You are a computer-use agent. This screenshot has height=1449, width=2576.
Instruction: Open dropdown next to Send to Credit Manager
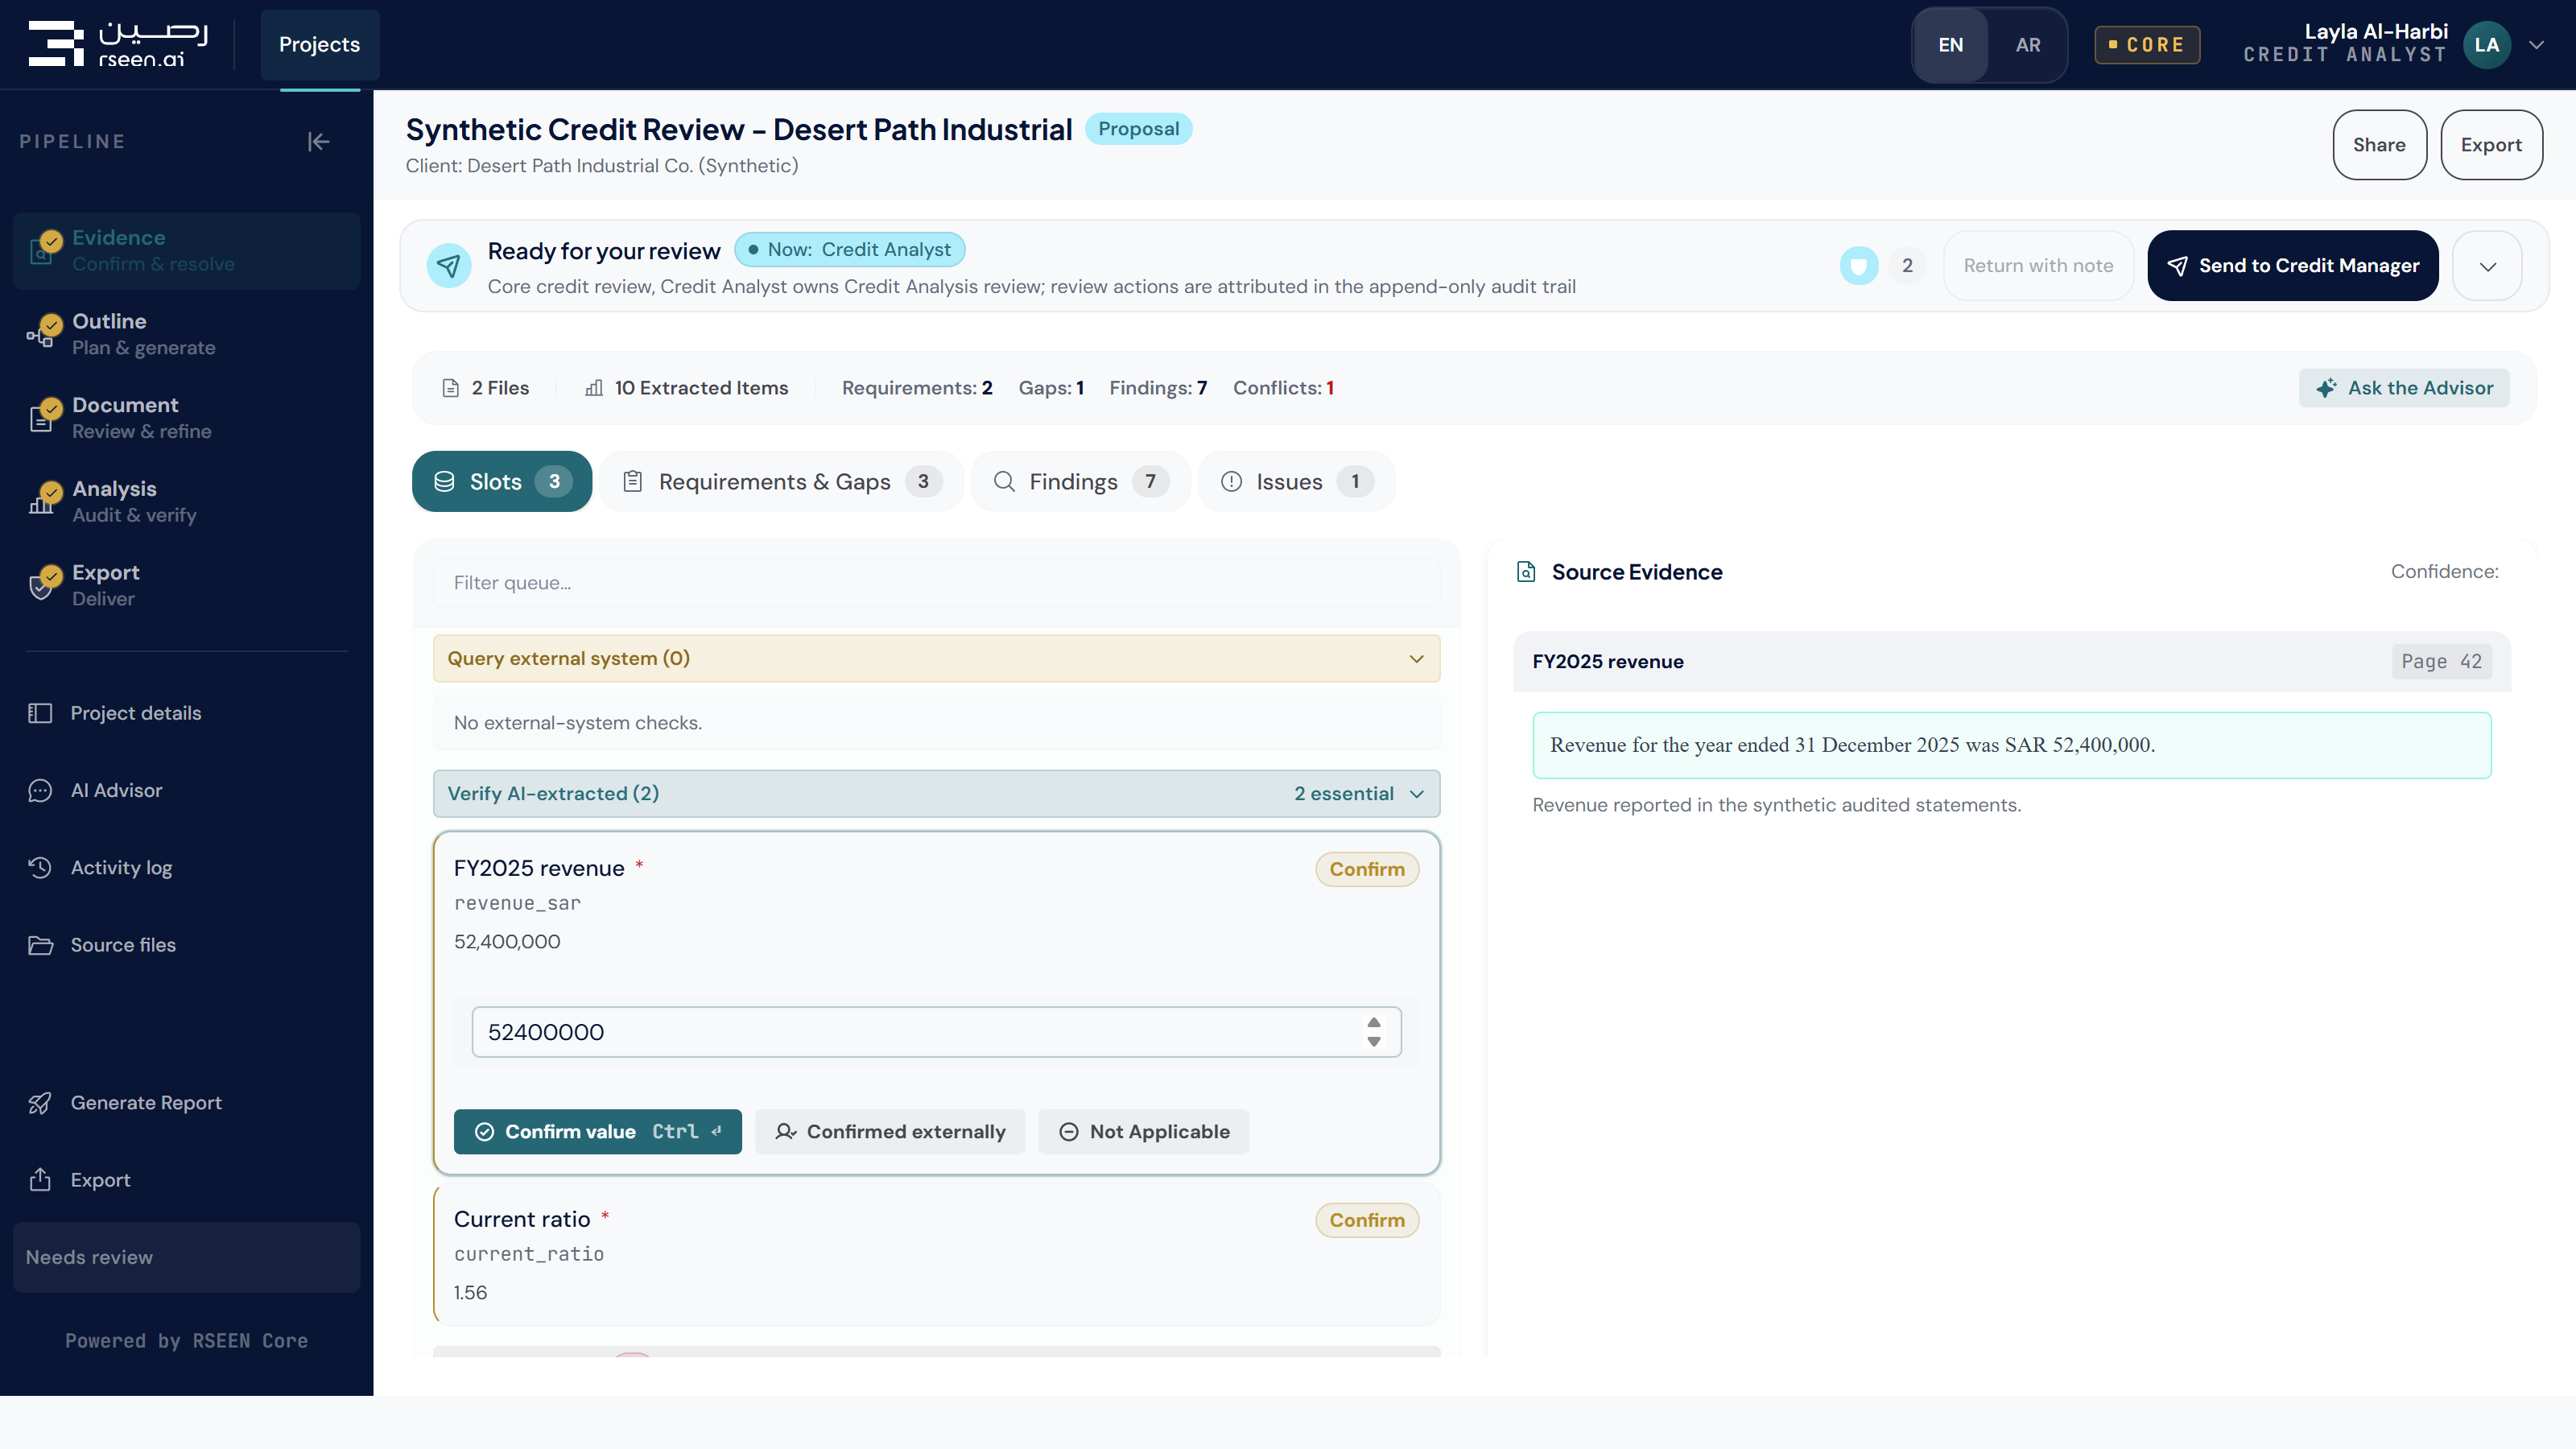coord(2487,266)
